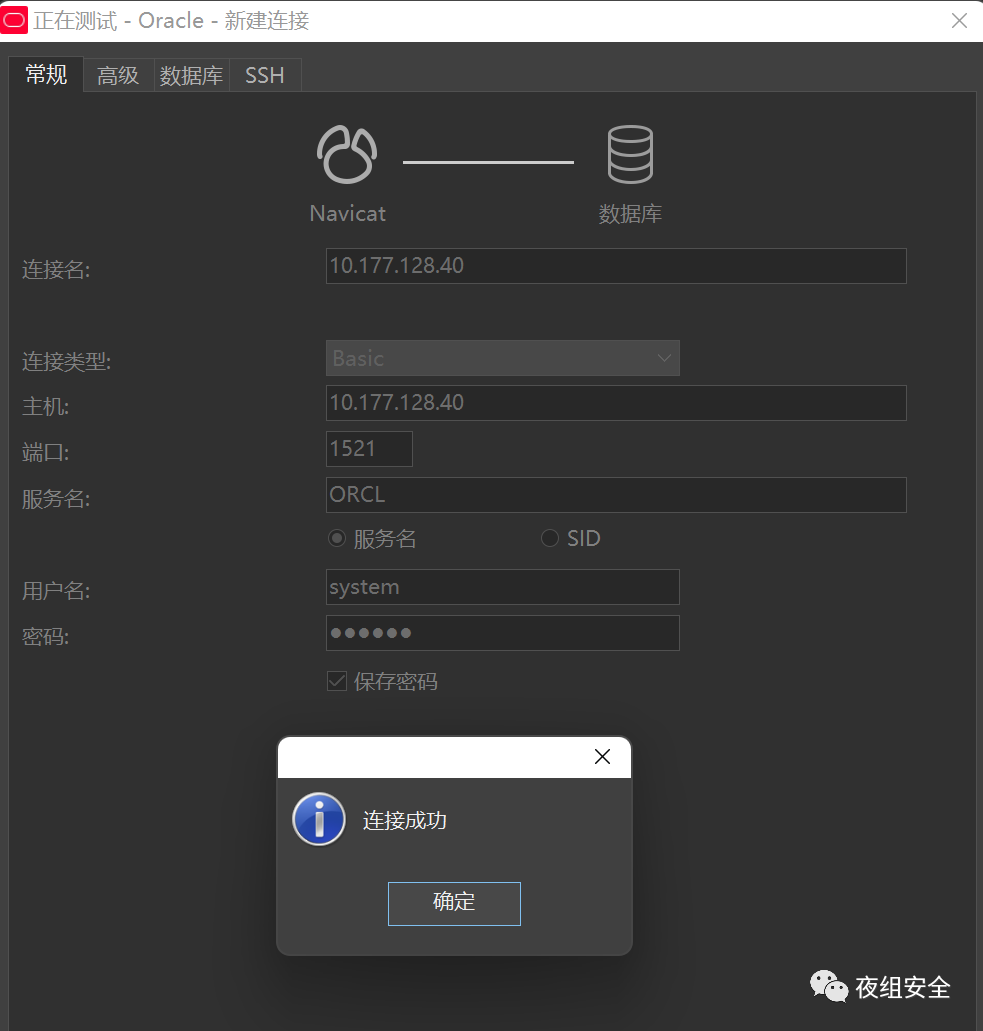Close the 连接成功 message dialog

[x=602, y=757]
